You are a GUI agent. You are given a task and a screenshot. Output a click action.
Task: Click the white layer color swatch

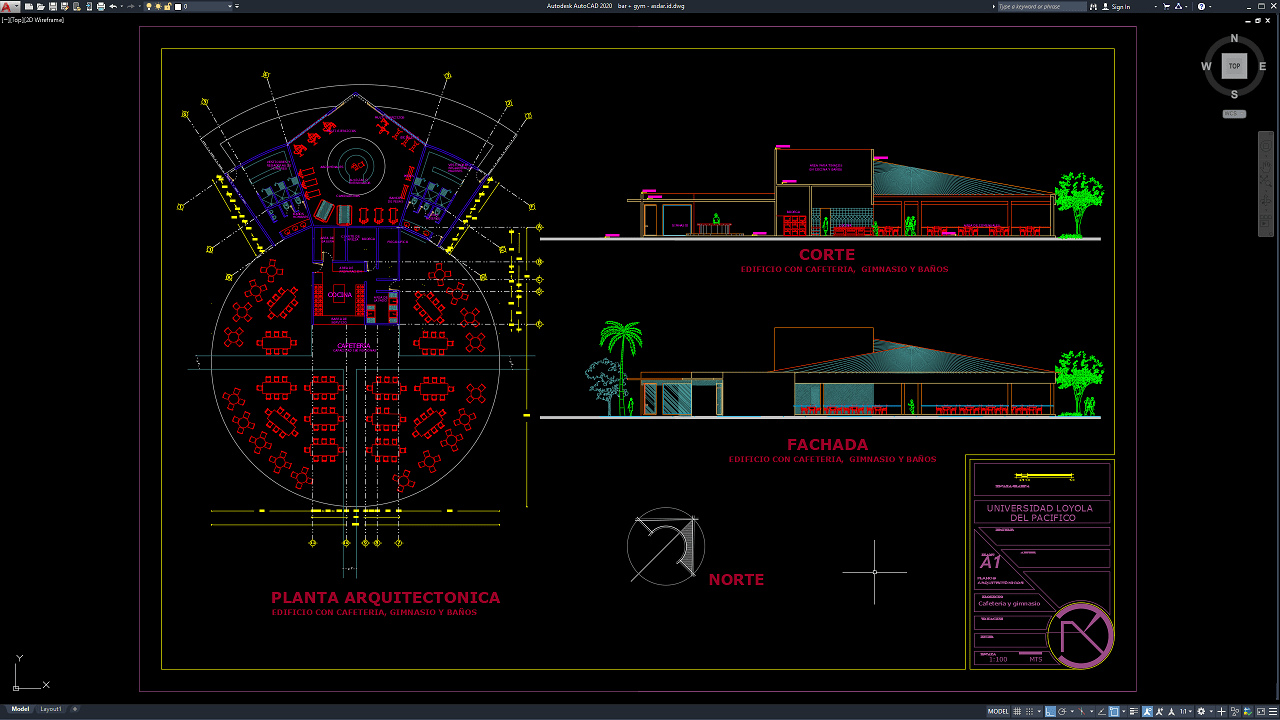(x=178, y=7)
